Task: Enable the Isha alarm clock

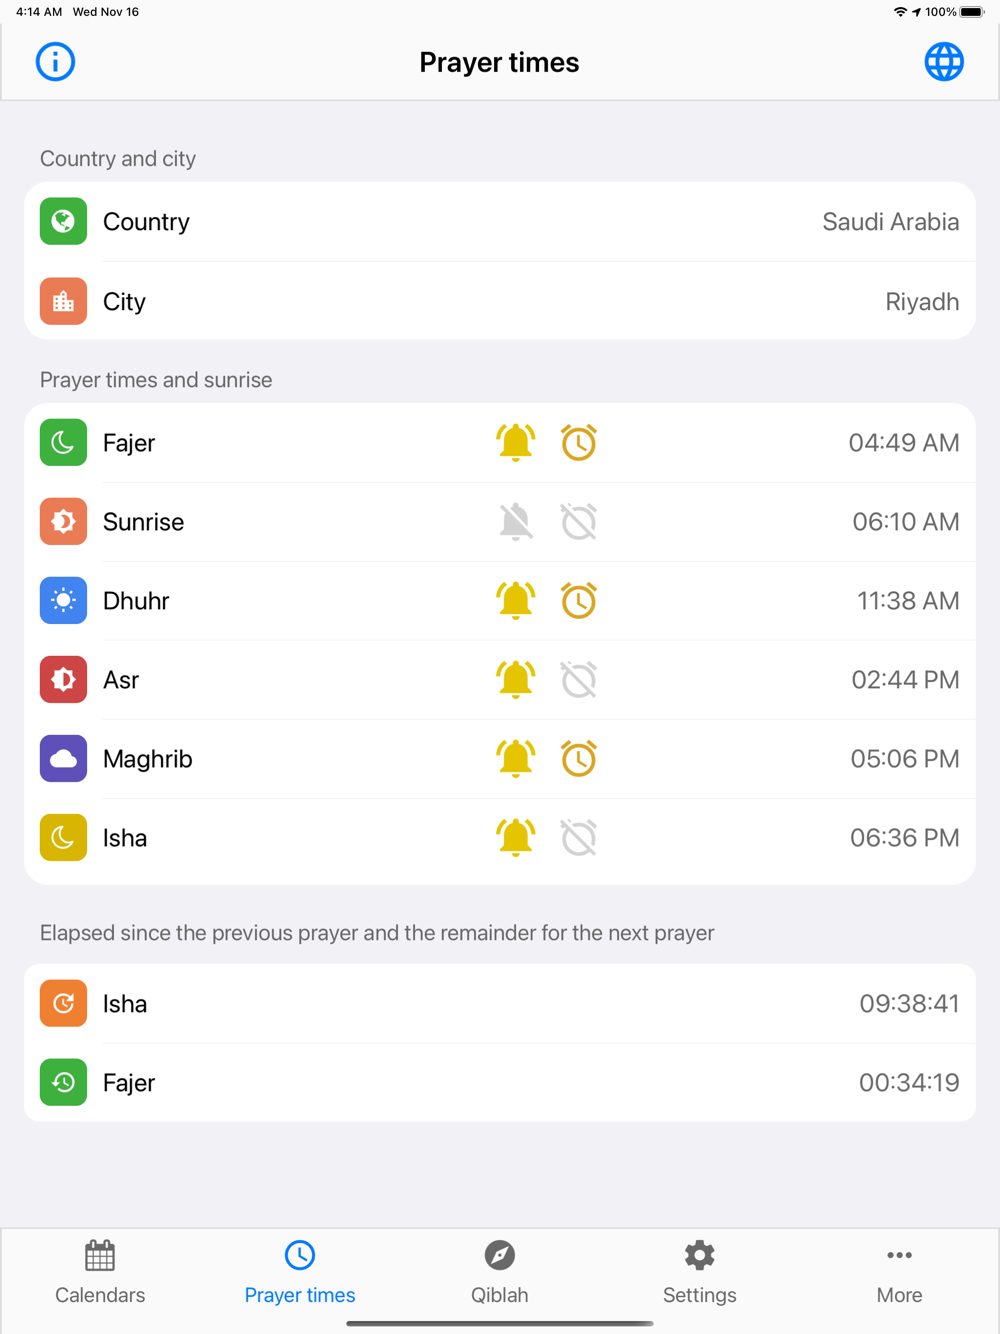Action: pos(579,838)
